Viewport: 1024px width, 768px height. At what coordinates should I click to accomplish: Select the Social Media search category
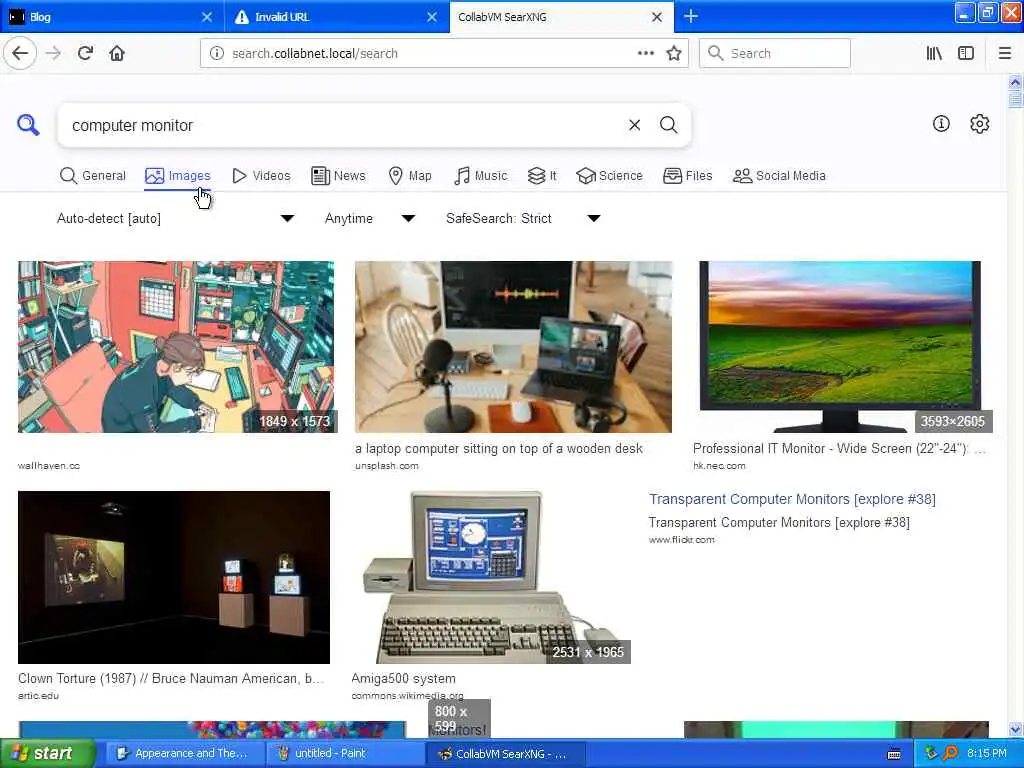(x=779, y=176)
